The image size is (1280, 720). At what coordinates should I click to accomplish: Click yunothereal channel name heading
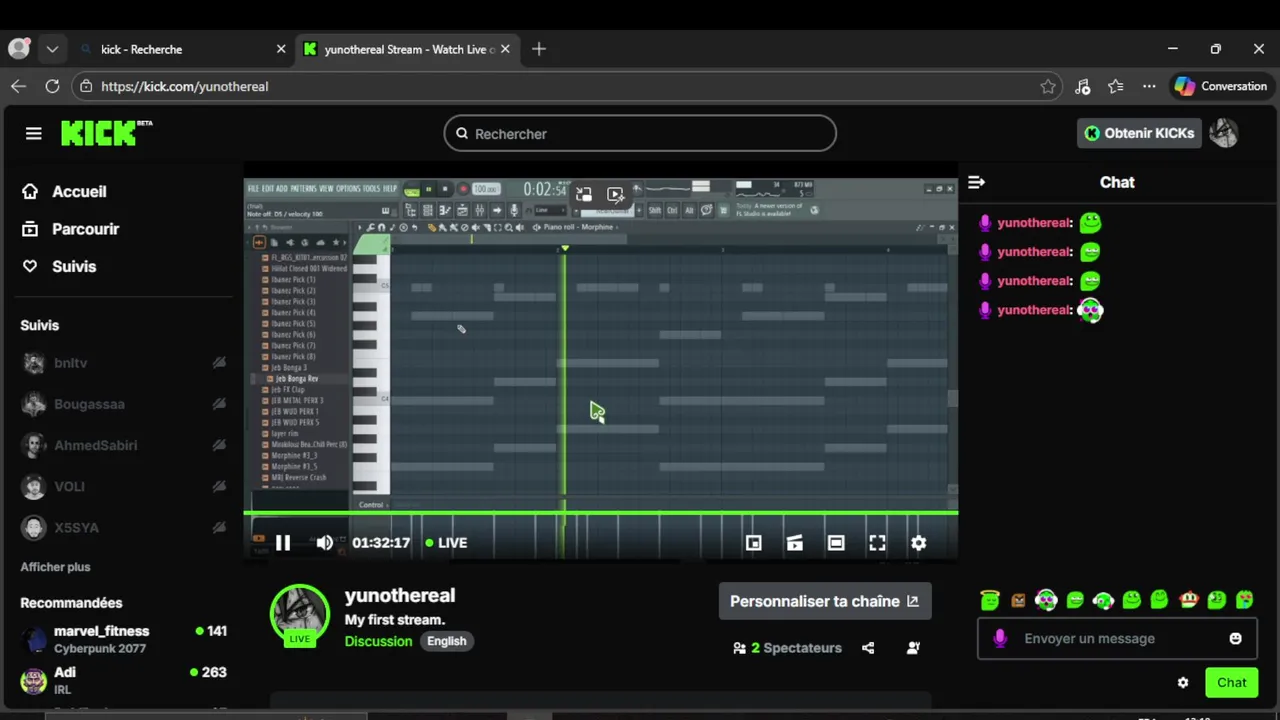click(x=400, y=595)
